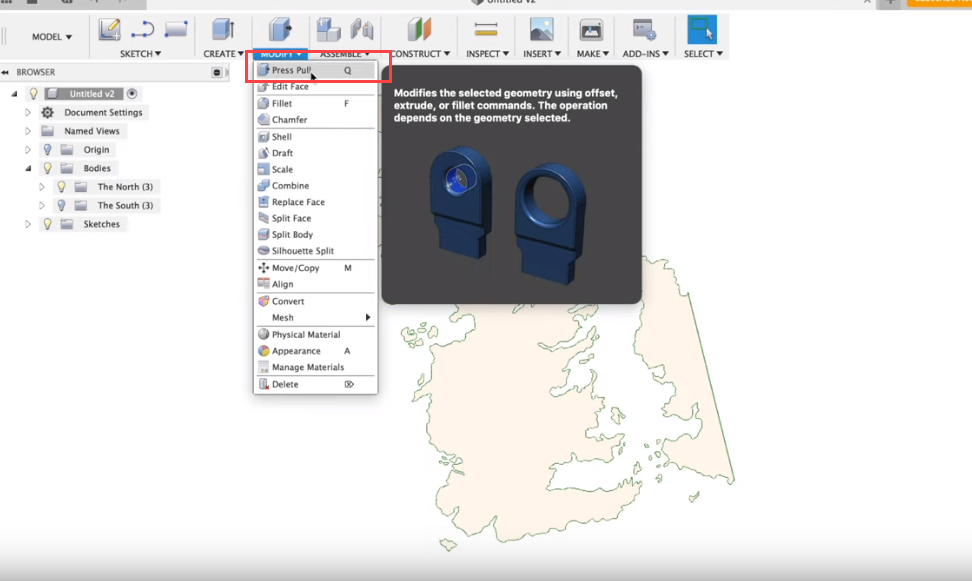
Task: Choose Press Pull from the menu
Action: click(315, 70)
